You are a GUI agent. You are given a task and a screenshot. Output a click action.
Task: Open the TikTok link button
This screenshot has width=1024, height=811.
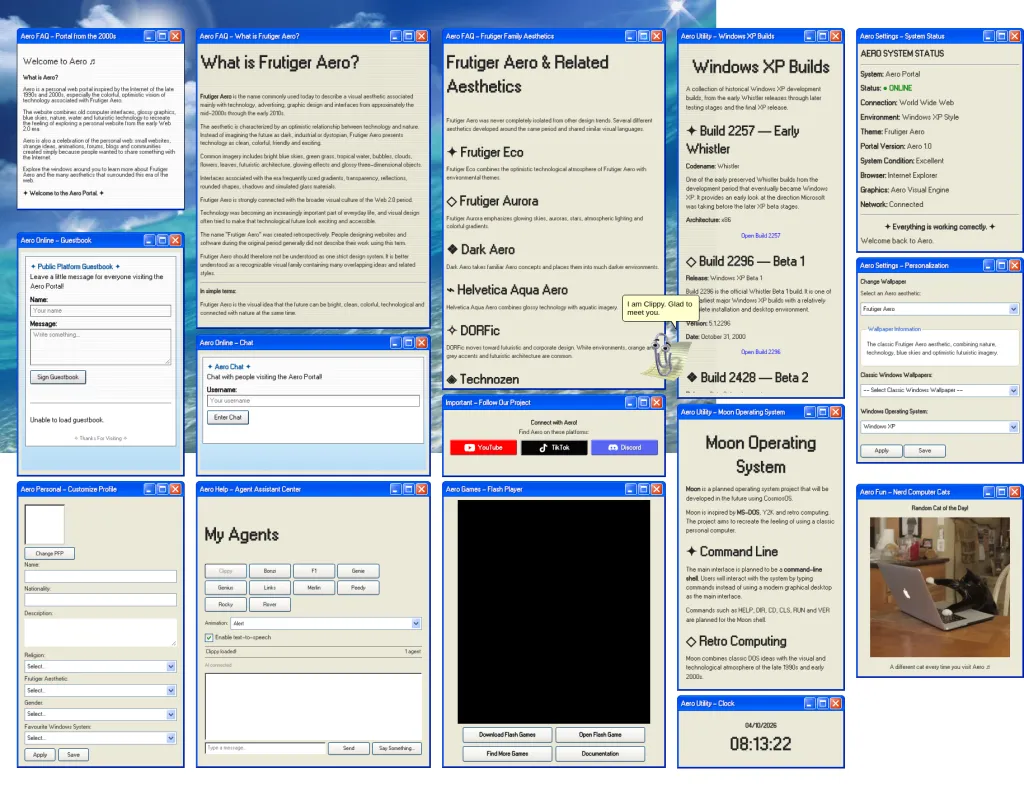(554, 447)
